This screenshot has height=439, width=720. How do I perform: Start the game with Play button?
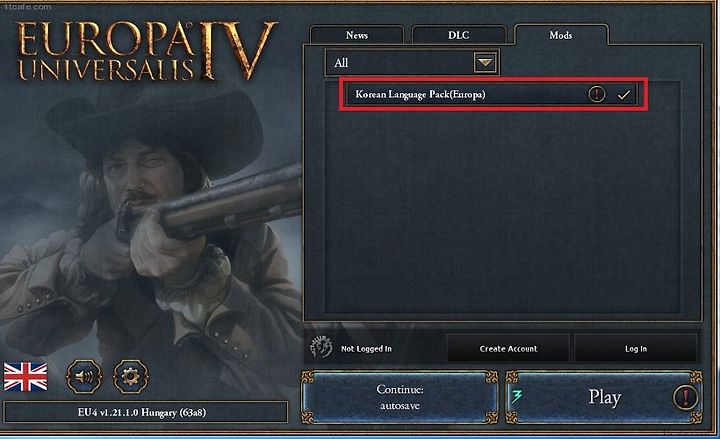point(604,397)
